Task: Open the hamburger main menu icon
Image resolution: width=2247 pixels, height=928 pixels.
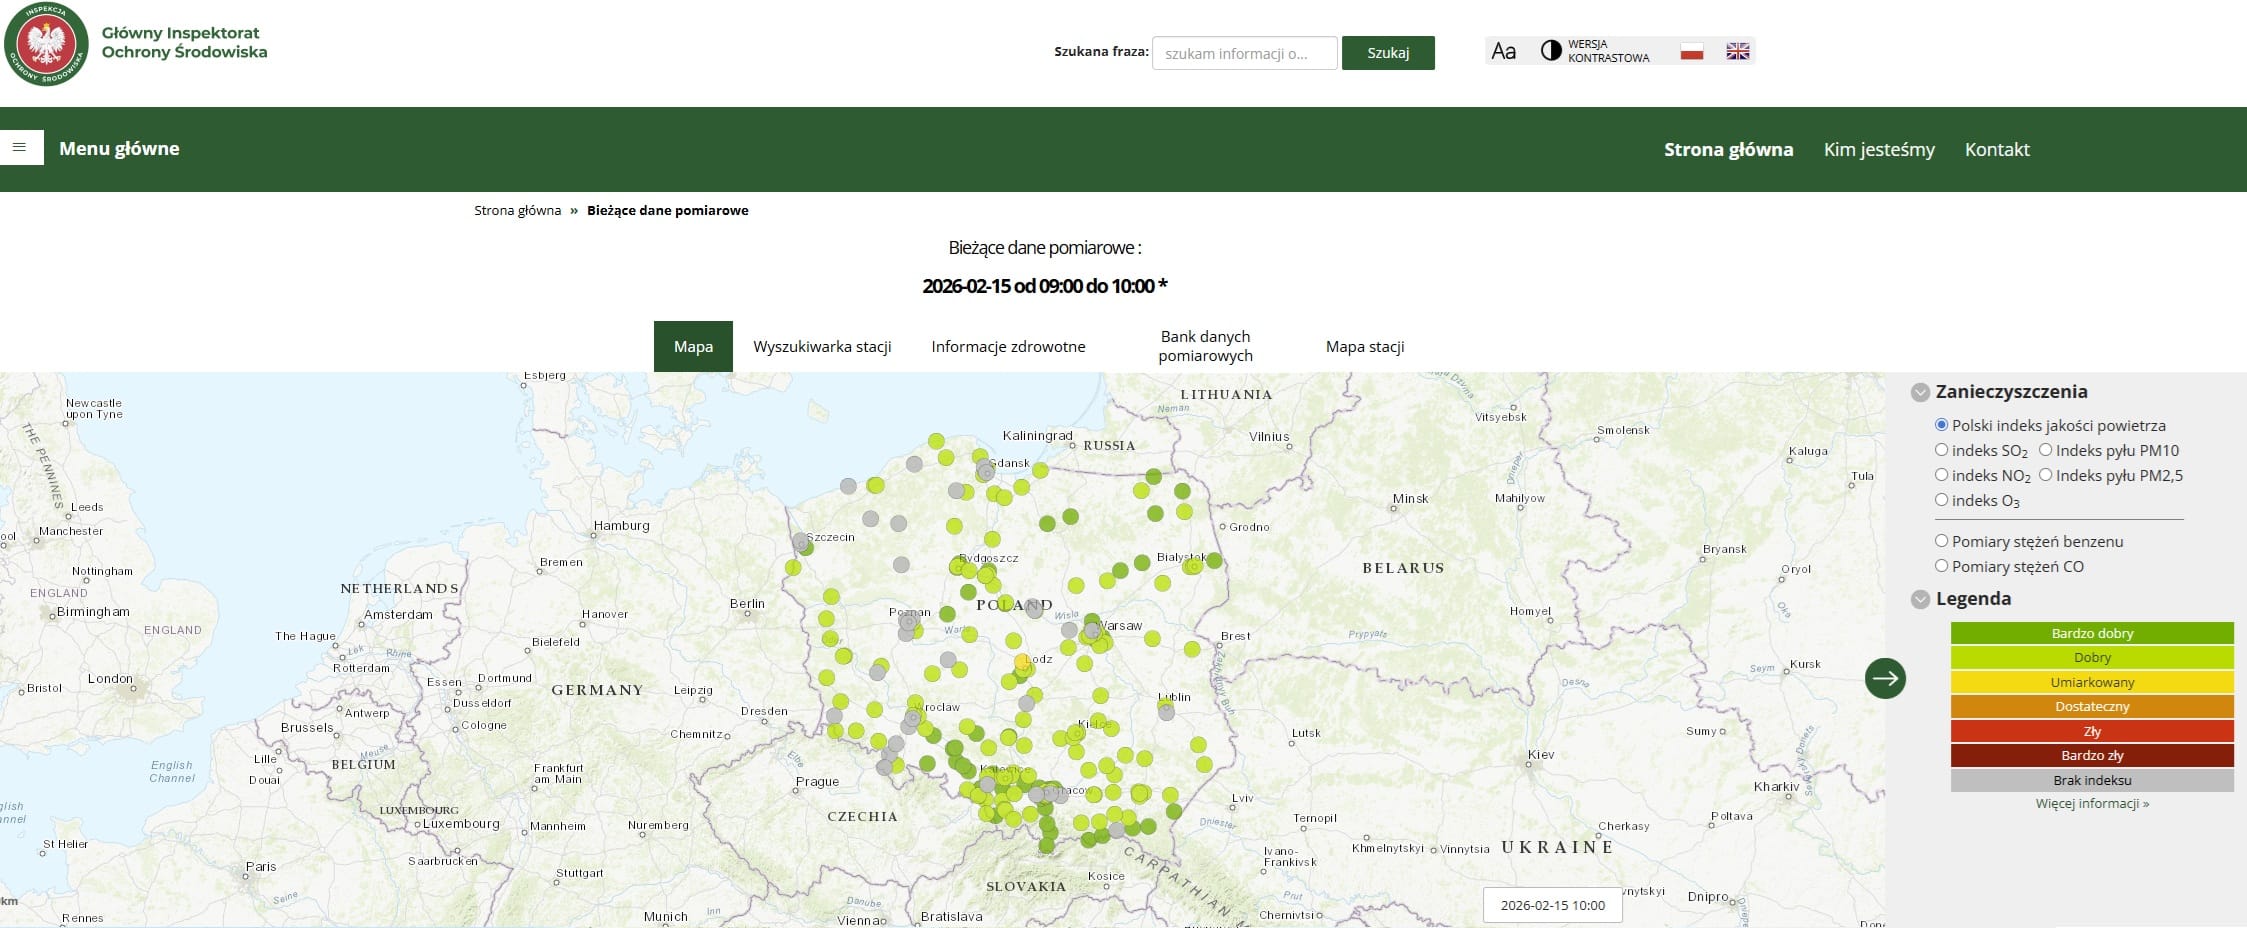Action: [20, 147]
